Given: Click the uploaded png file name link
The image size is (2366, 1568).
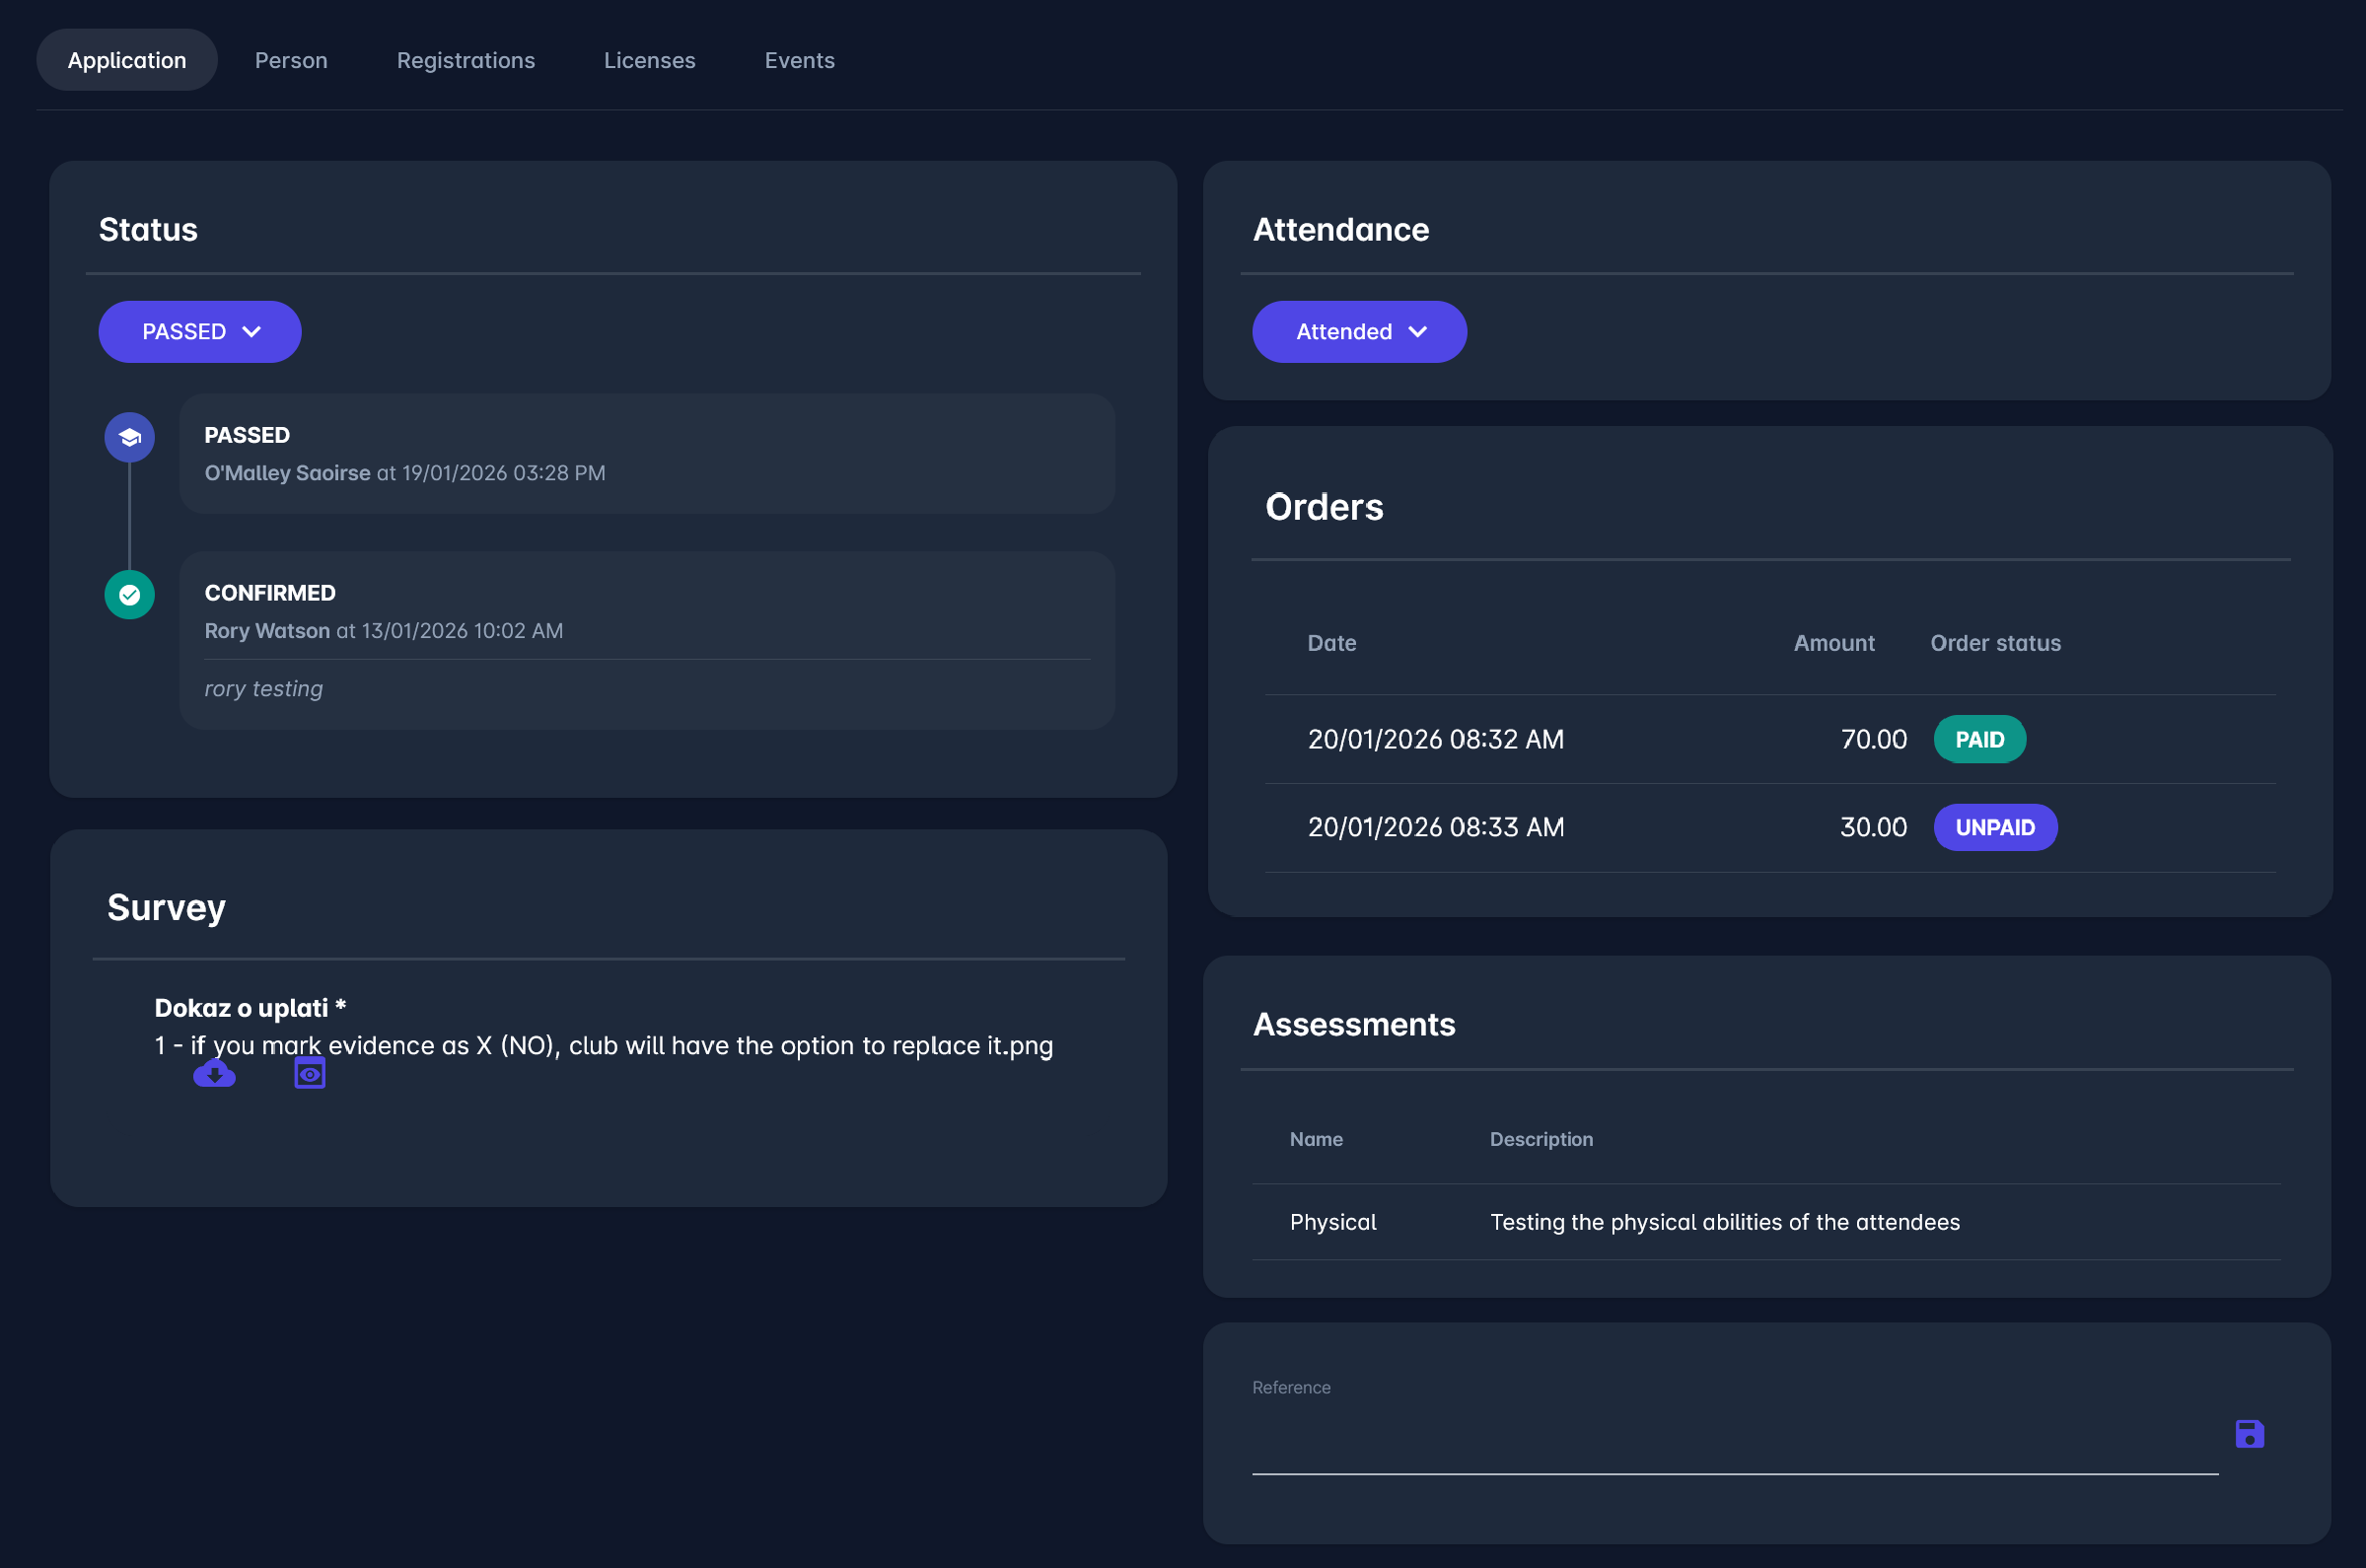Looking at the screenshot, I should [603, 1045].
